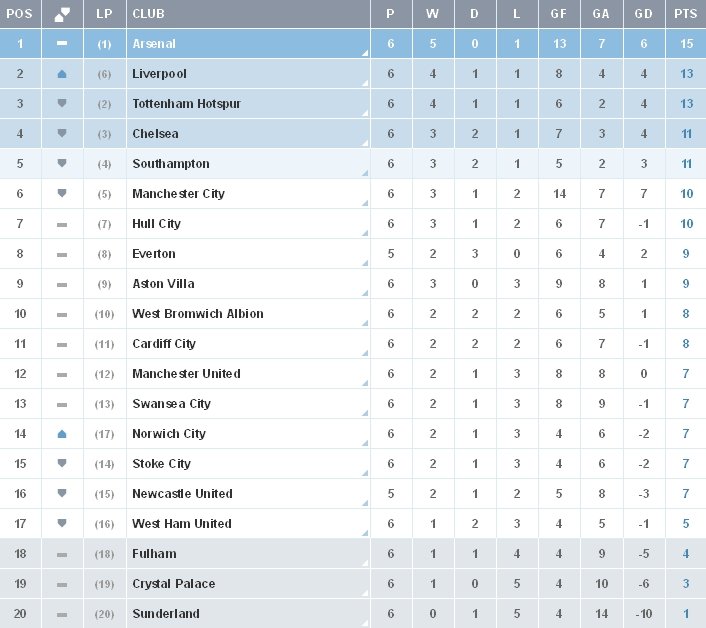706x628 pixels.
Task: Expand the Hull City row corner triangle
Action: tap(364, 233)
